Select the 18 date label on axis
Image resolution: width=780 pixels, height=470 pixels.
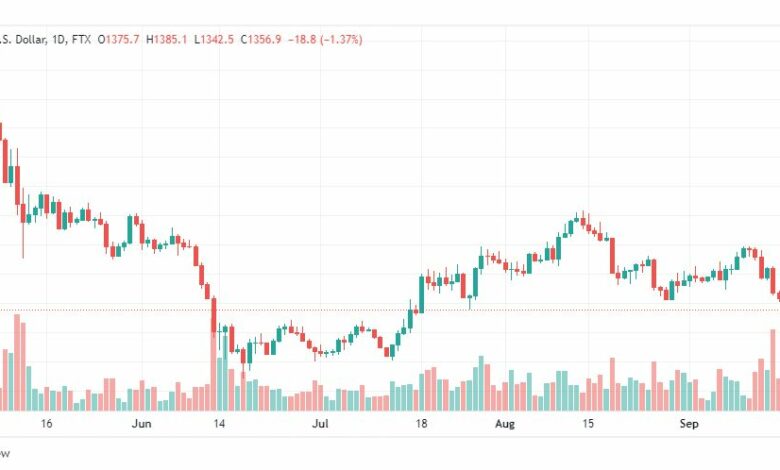pos(421,424)
